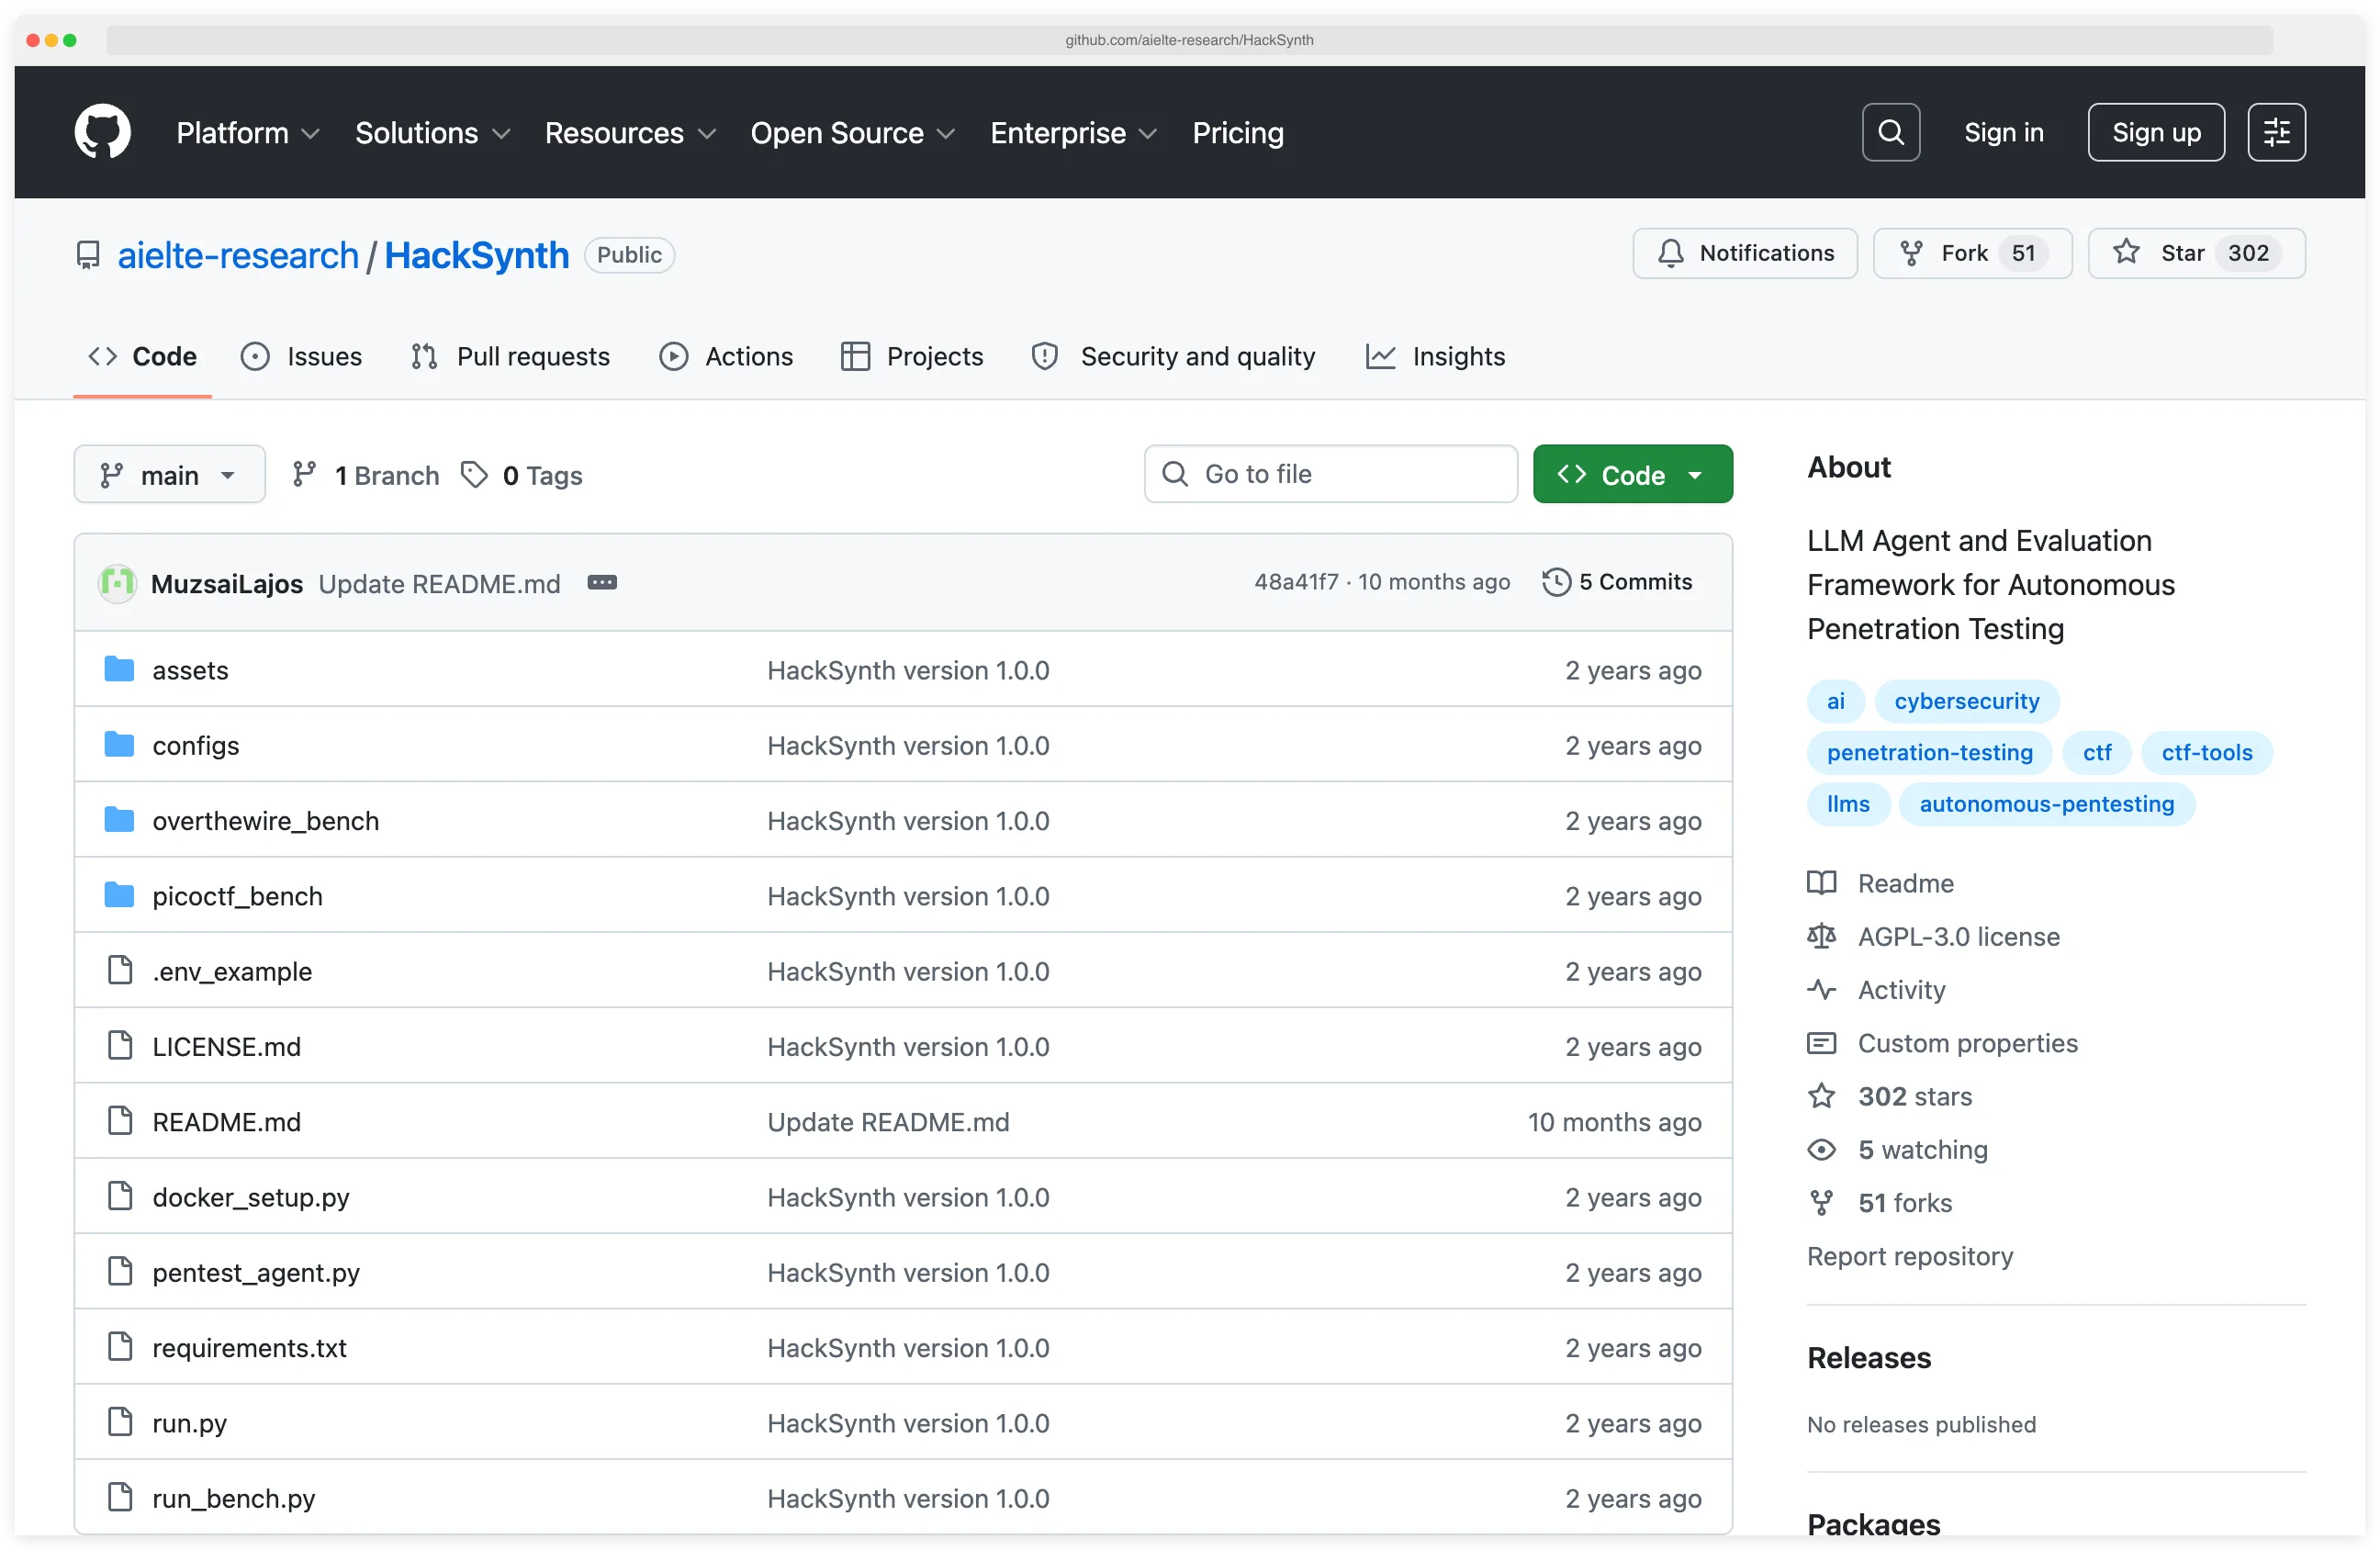Expand the commit message ellipsis icon
Viewport: 2380px width, 1550px height.
(x=602, y=582)
